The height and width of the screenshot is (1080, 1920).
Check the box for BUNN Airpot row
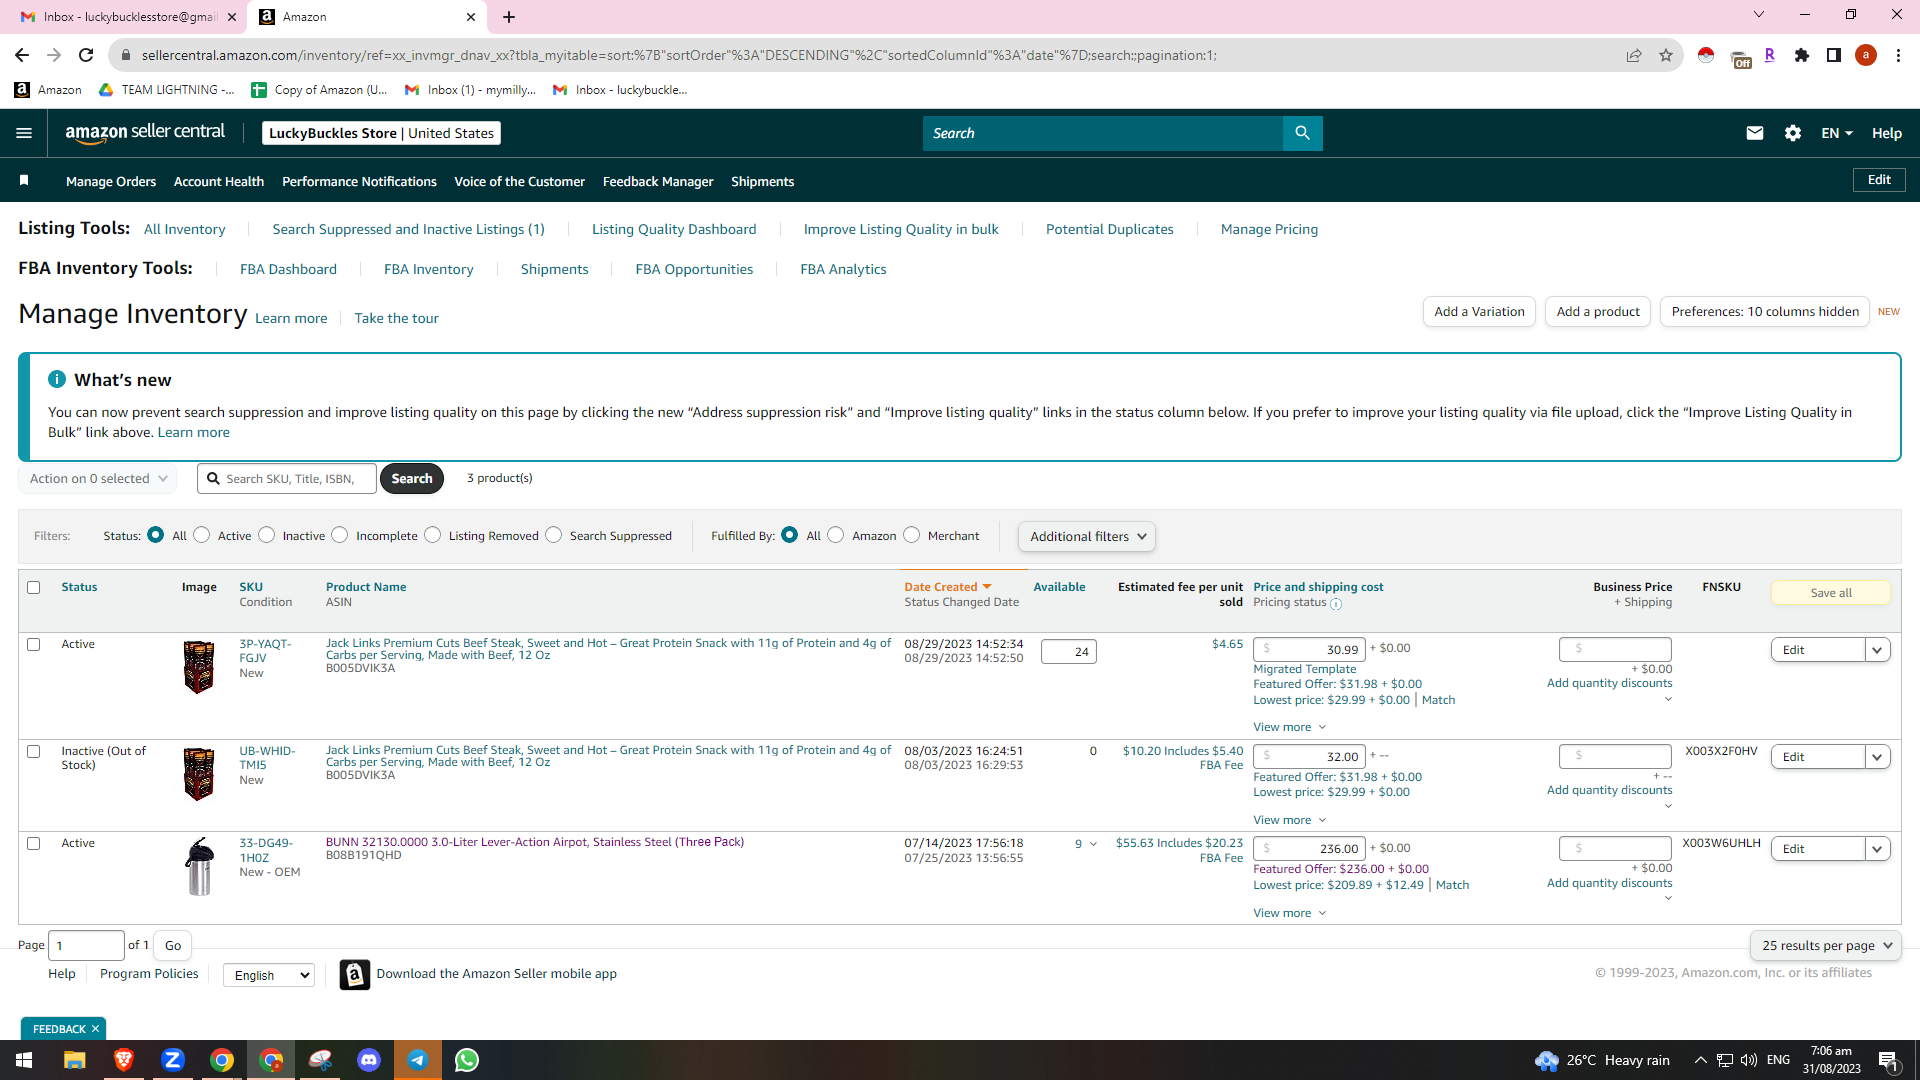[34, 843]
